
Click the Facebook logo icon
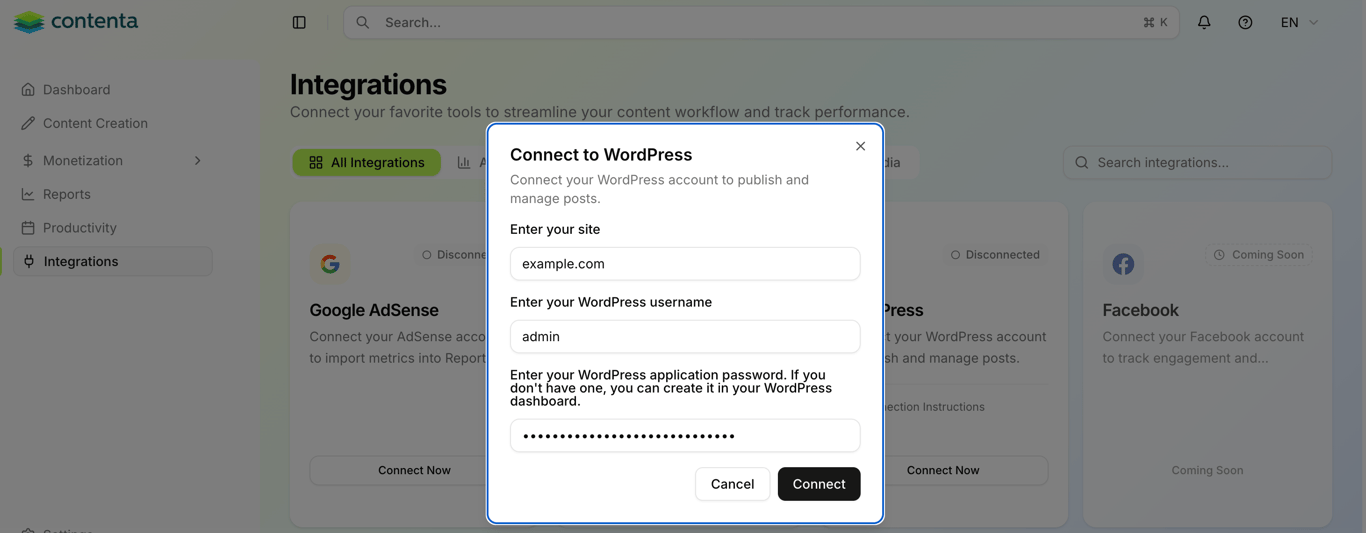coord(1123,264)
